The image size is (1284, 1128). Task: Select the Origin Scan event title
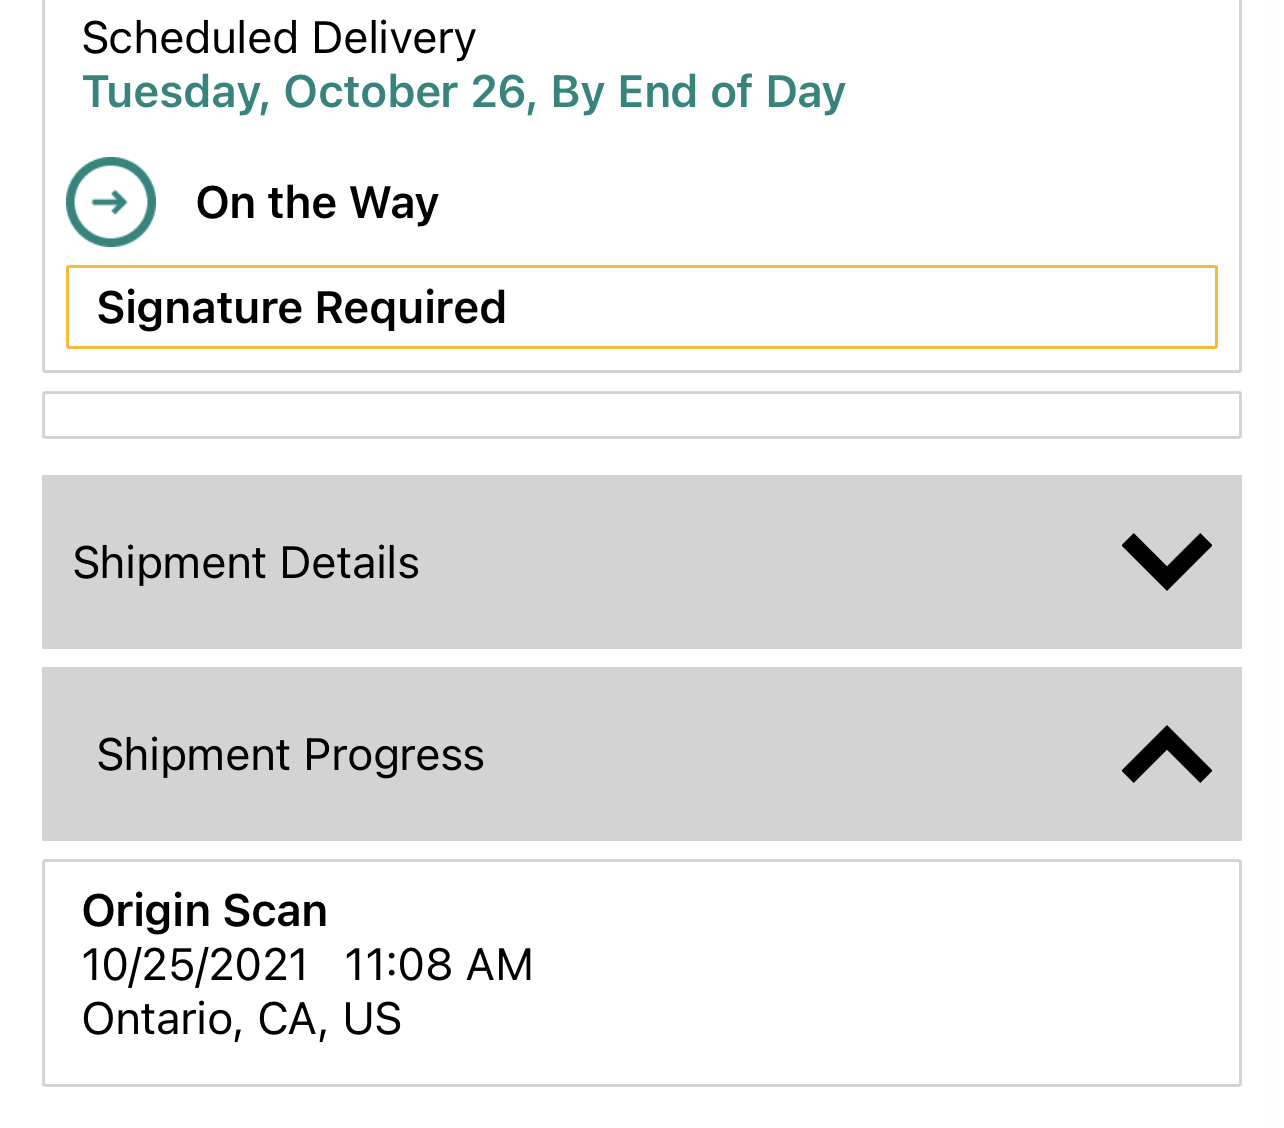click(204, 911)
